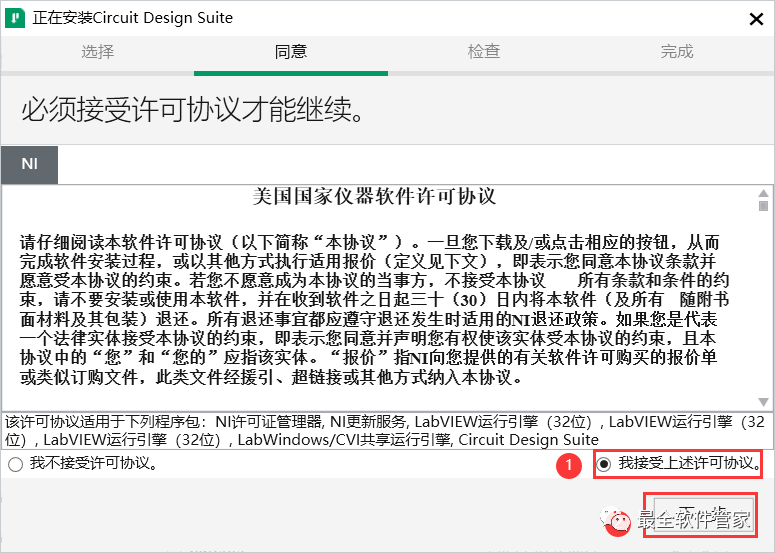Open the NI license tab
This screenshot has width=775, height=553.
point(30,164)
